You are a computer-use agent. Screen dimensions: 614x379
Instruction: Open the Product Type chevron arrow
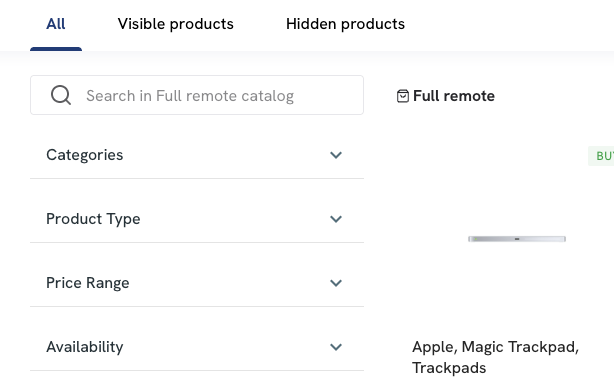click(x=336, y=219)
